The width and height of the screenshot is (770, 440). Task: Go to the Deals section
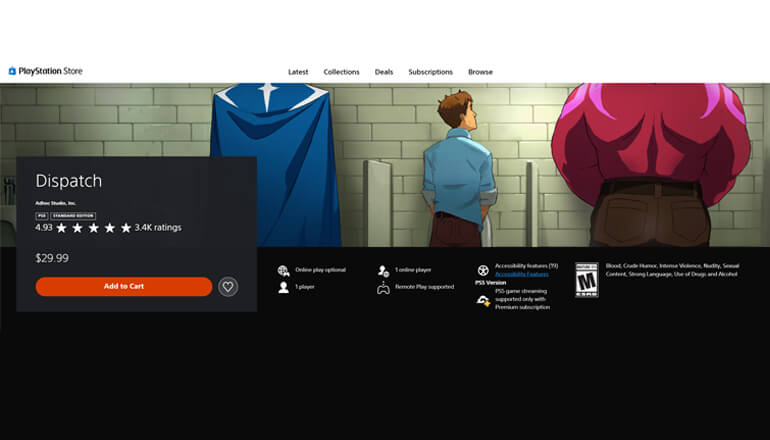(384, 72)
